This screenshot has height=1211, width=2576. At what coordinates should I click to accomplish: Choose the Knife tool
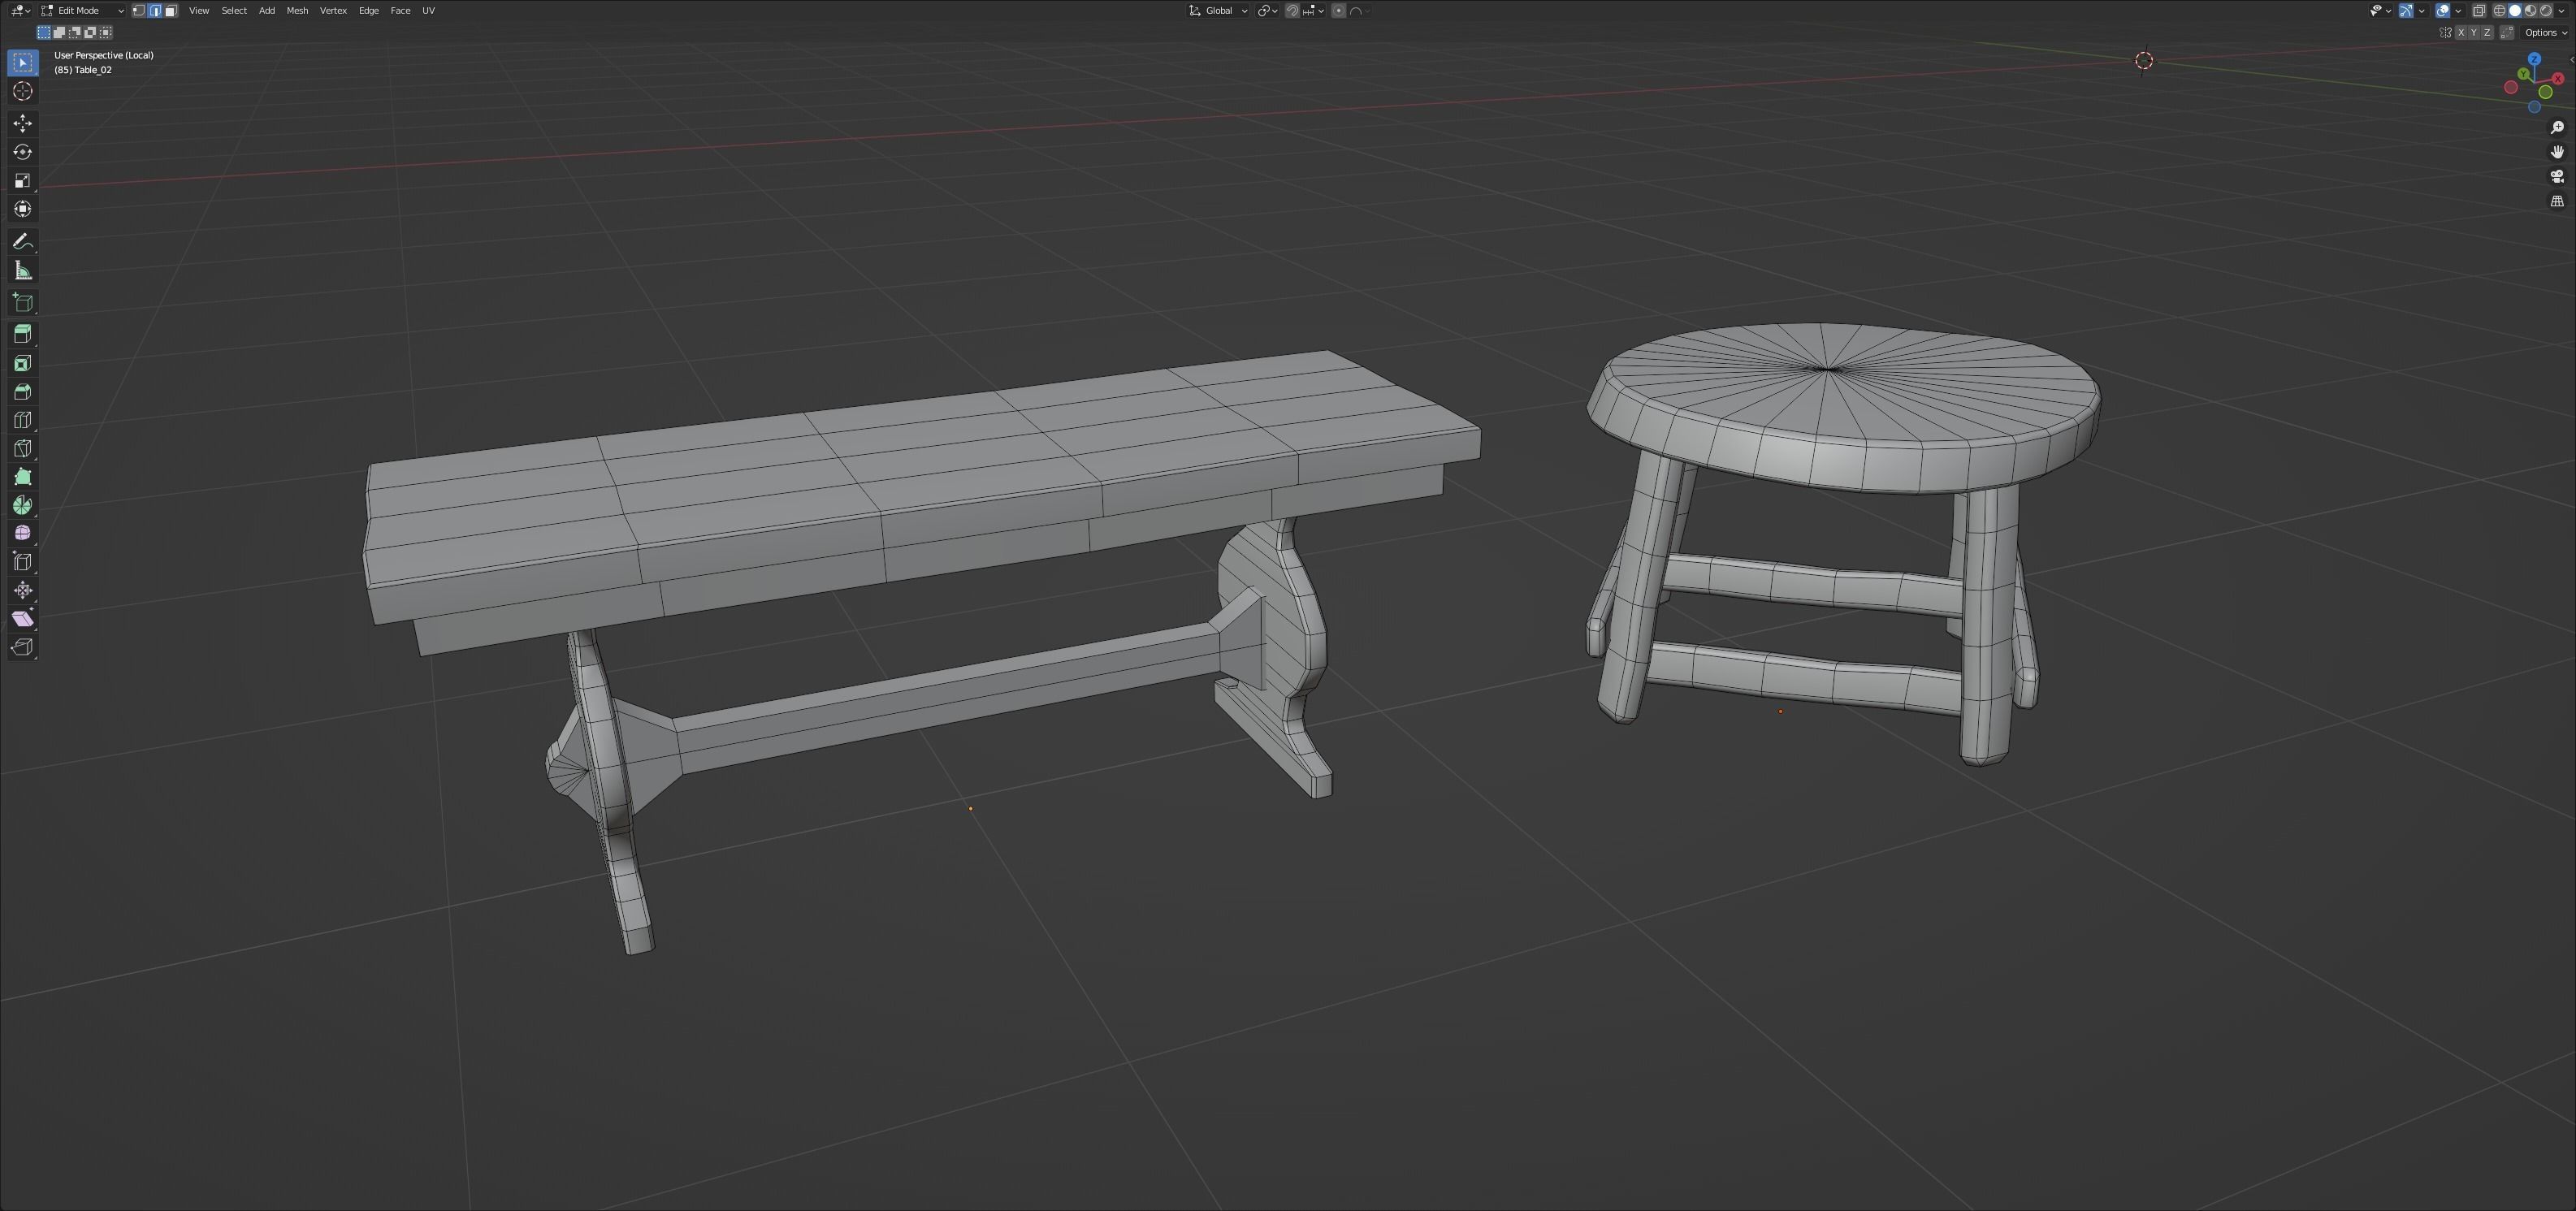tap(23, 448)
